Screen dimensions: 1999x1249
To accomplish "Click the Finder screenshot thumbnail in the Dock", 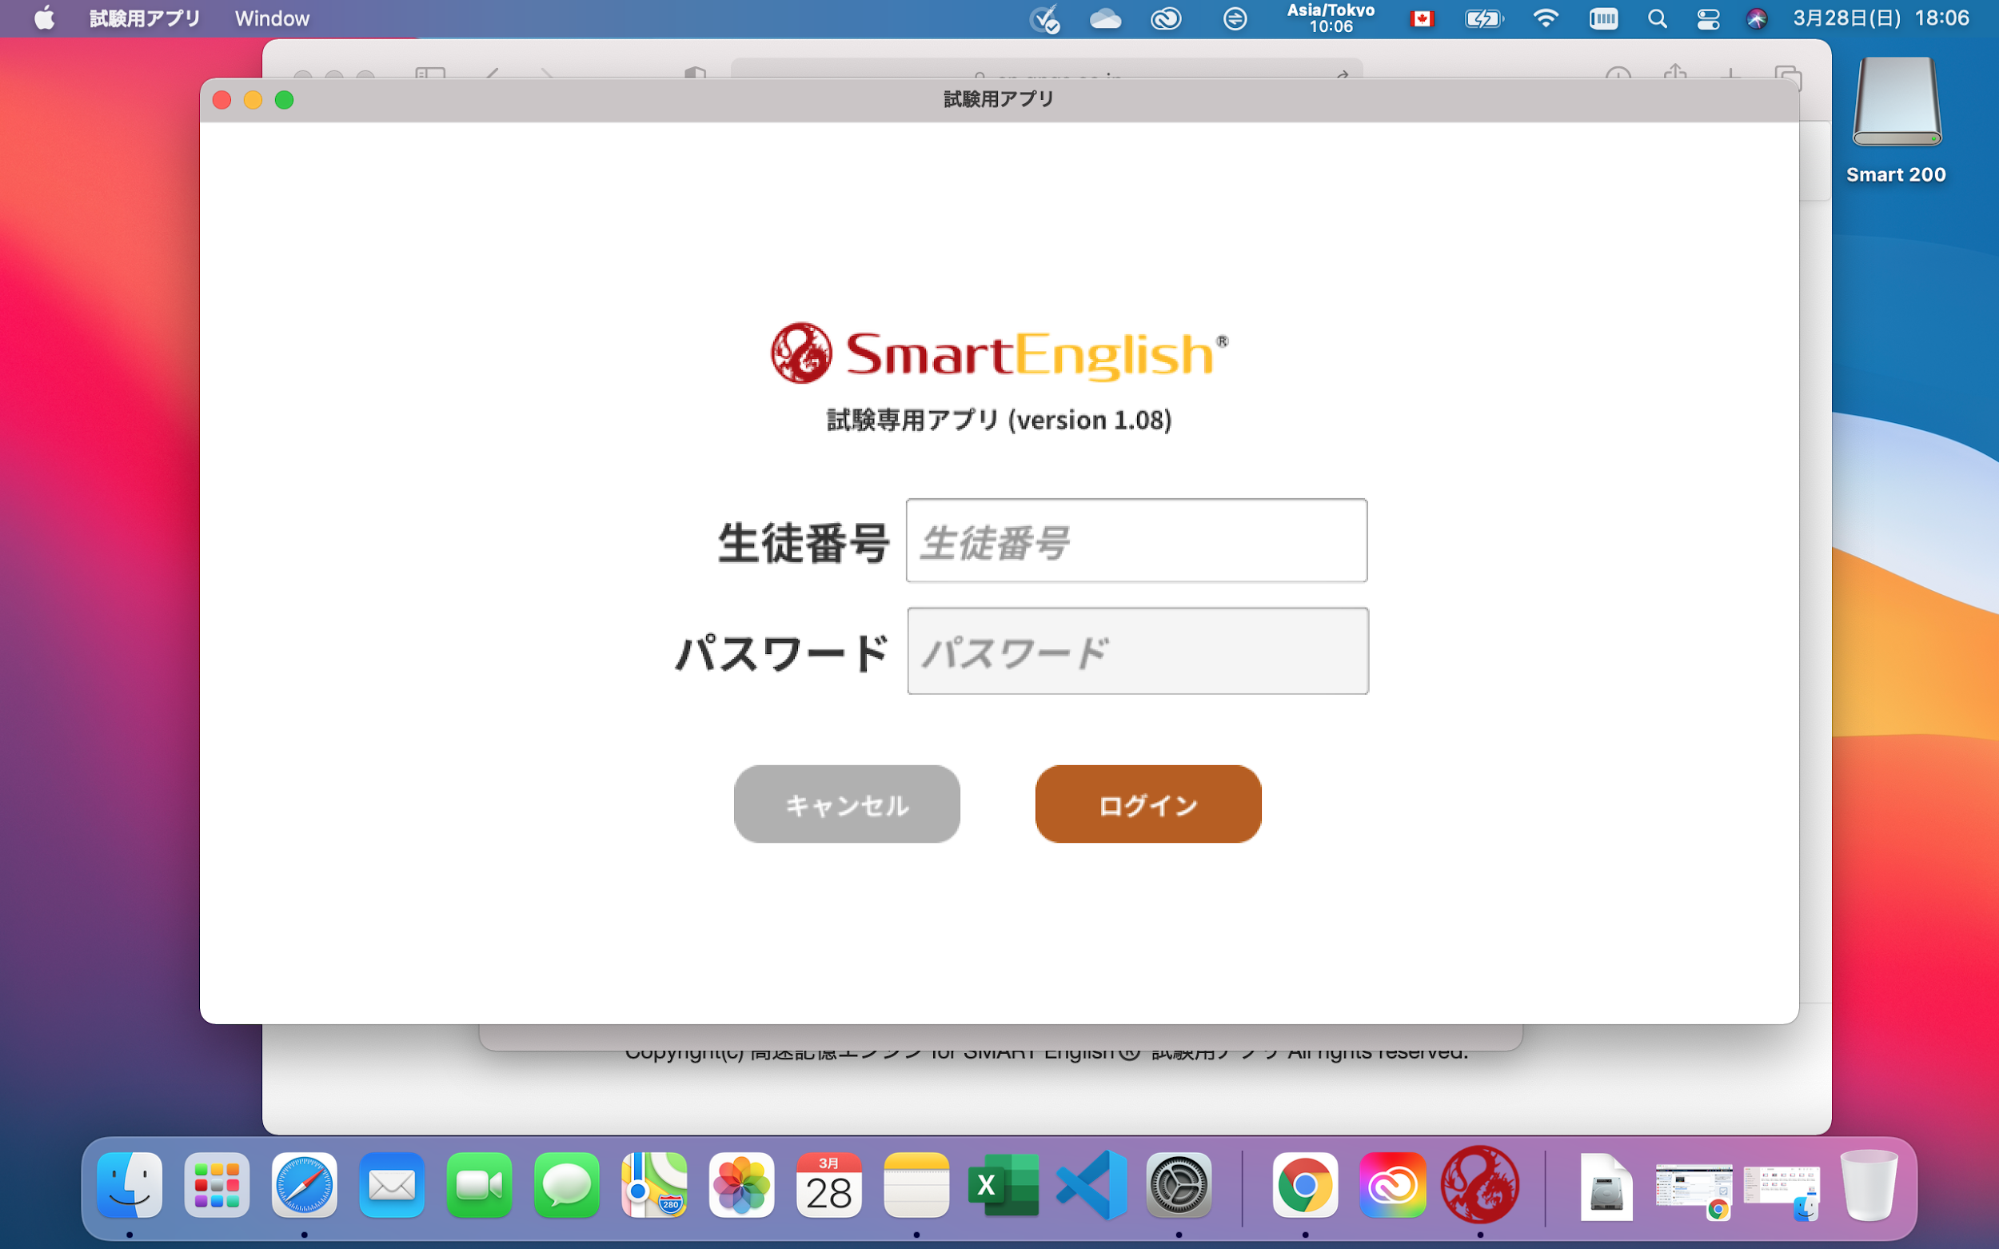I will click(1781, 1188).
